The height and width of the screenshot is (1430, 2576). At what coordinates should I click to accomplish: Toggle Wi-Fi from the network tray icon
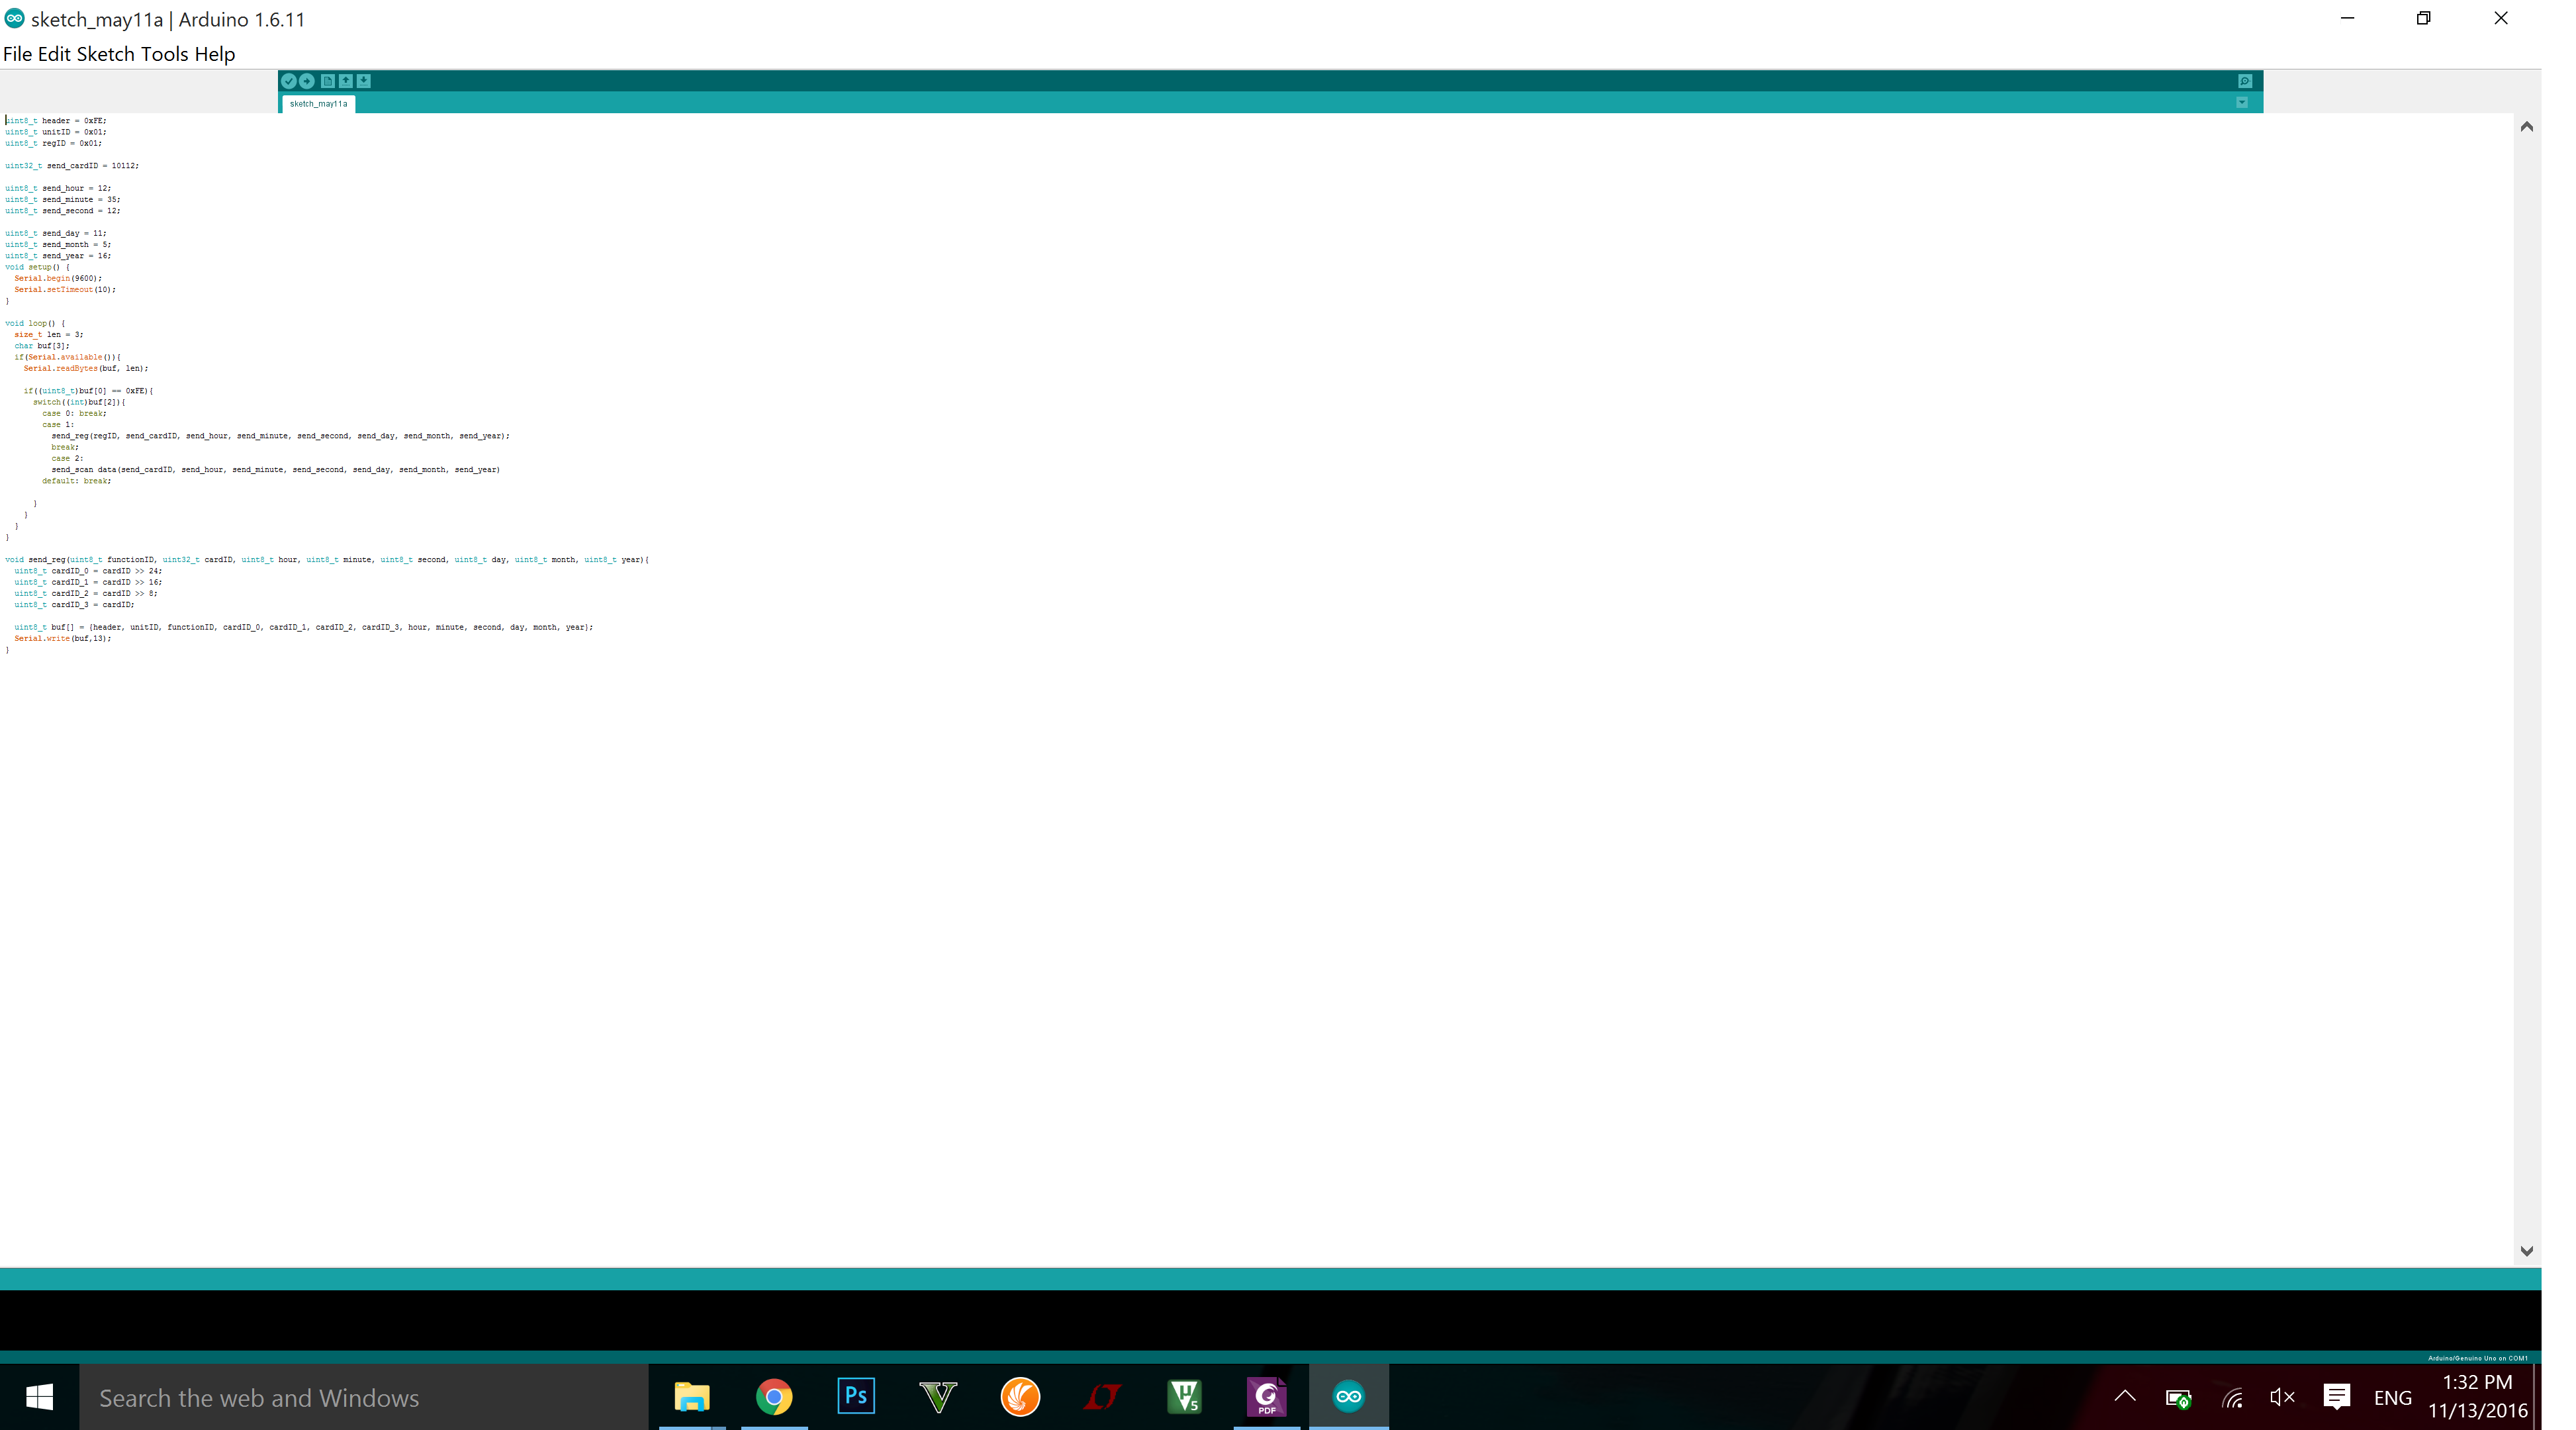tap(2231, 1397)
